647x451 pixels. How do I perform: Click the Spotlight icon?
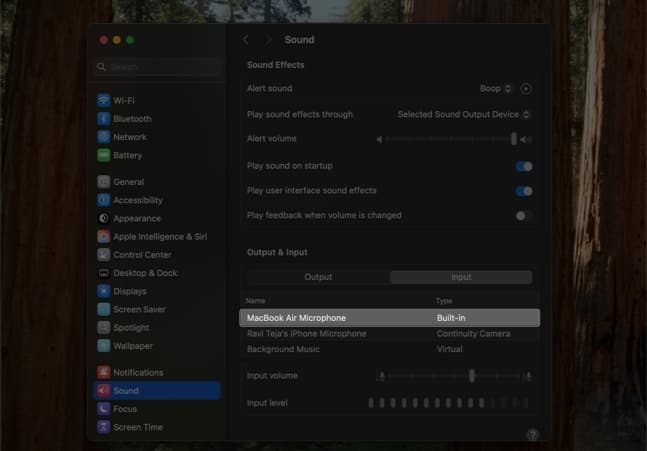(104, 328)
